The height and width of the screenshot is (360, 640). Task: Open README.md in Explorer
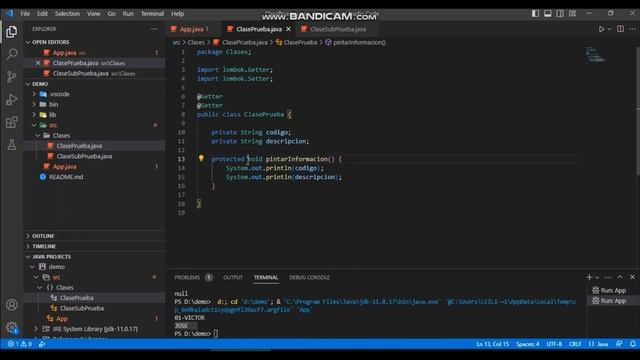coord(66,177)
